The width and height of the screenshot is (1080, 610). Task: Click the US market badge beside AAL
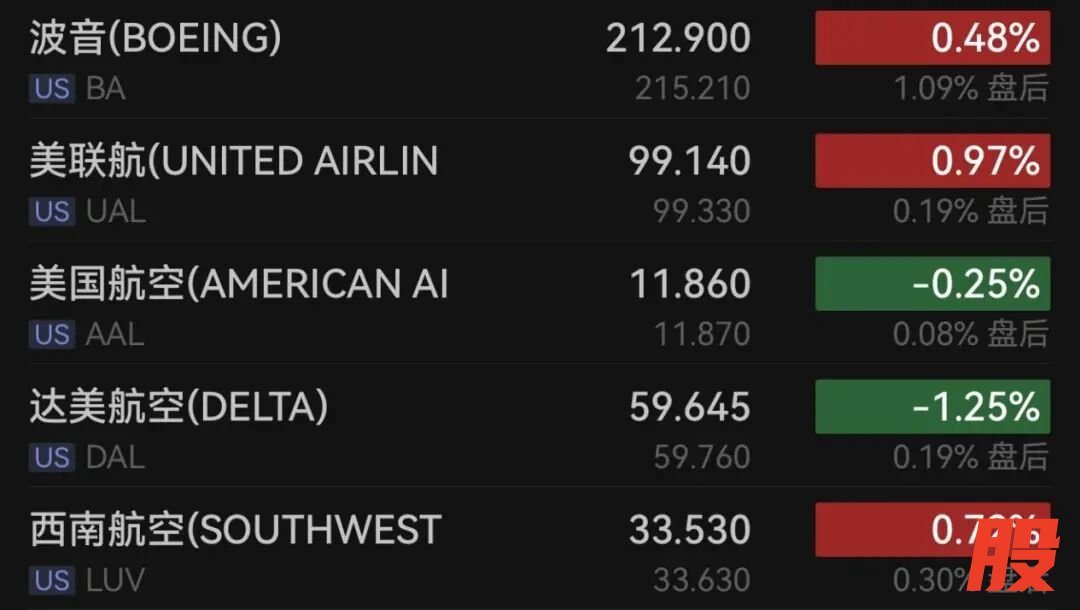52,335
